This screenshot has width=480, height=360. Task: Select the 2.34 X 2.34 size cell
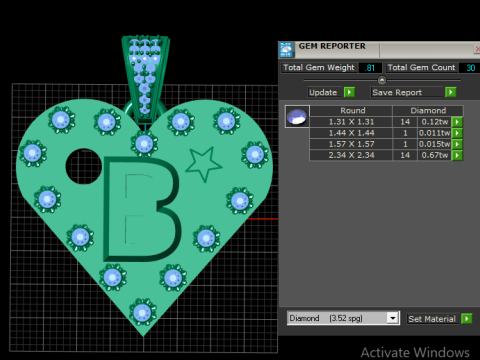coord(351,155)
